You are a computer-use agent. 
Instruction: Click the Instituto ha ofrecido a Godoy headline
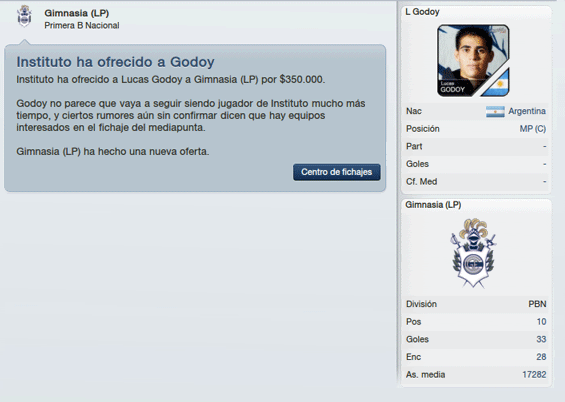pos(115,62)
